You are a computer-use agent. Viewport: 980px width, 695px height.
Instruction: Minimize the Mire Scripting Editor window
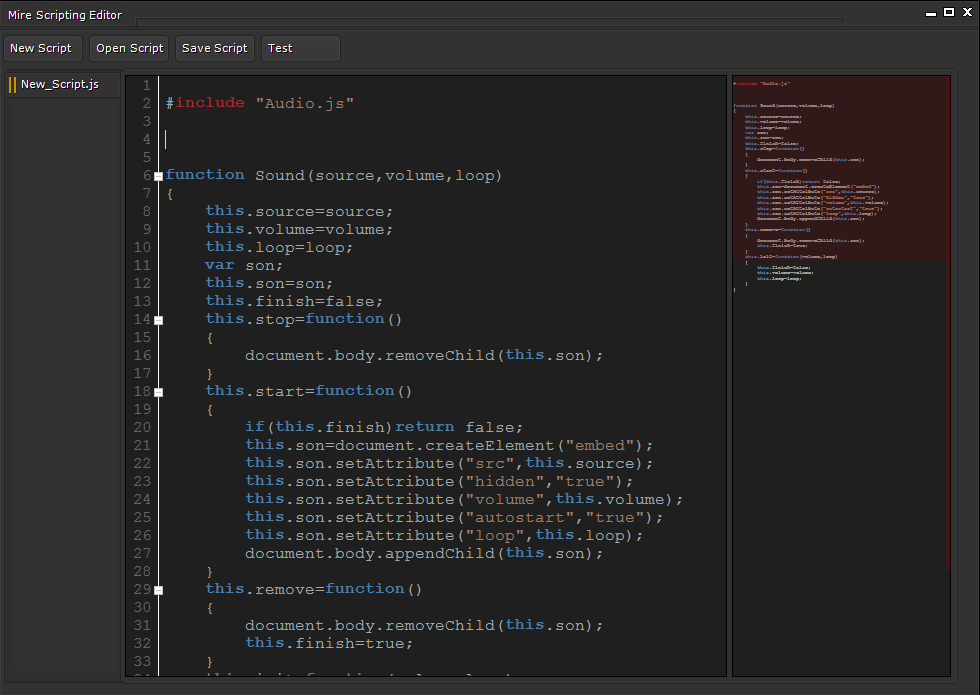coord(931,12)
